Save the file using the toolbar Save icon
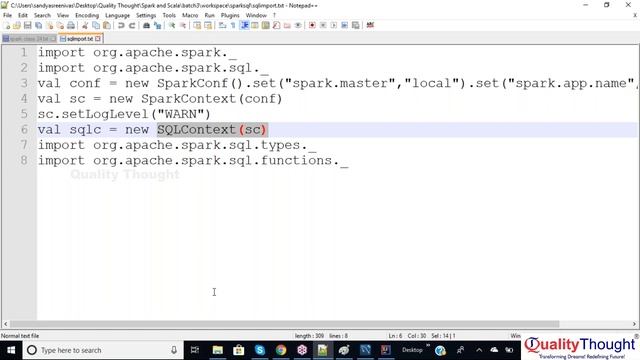The height and width of the screenshot is (360, 640). click(x=28, y=25)
